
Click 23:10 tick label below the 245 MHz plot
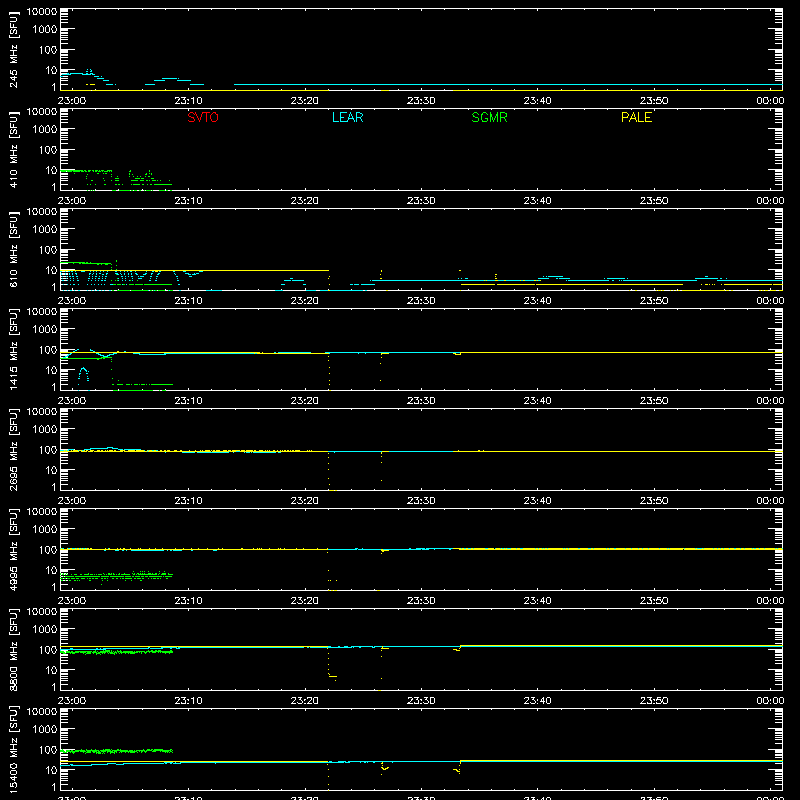pos(188,101)
